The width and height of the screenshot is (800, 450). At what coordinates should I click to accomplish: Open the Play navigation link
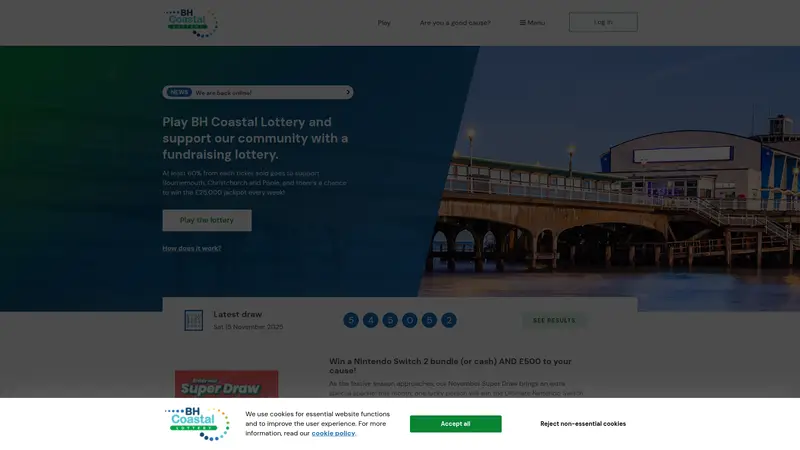tap(384, 22)
